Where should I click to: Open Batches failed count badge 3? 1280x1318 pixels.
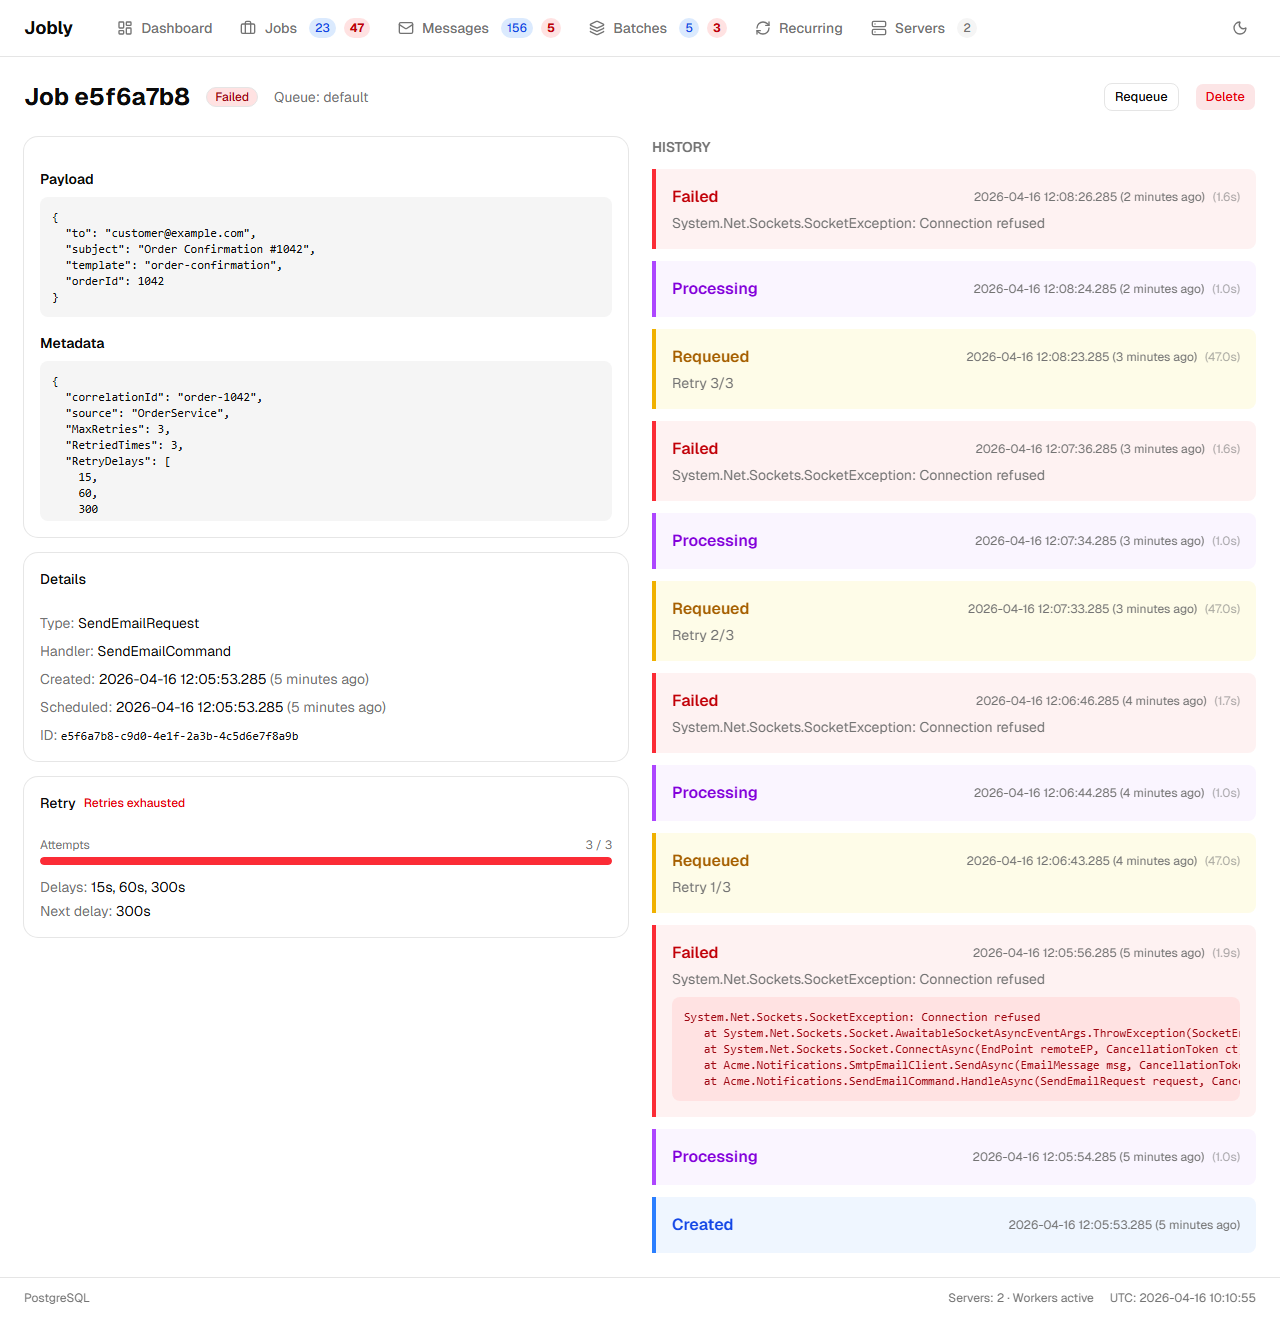(717, 28)
